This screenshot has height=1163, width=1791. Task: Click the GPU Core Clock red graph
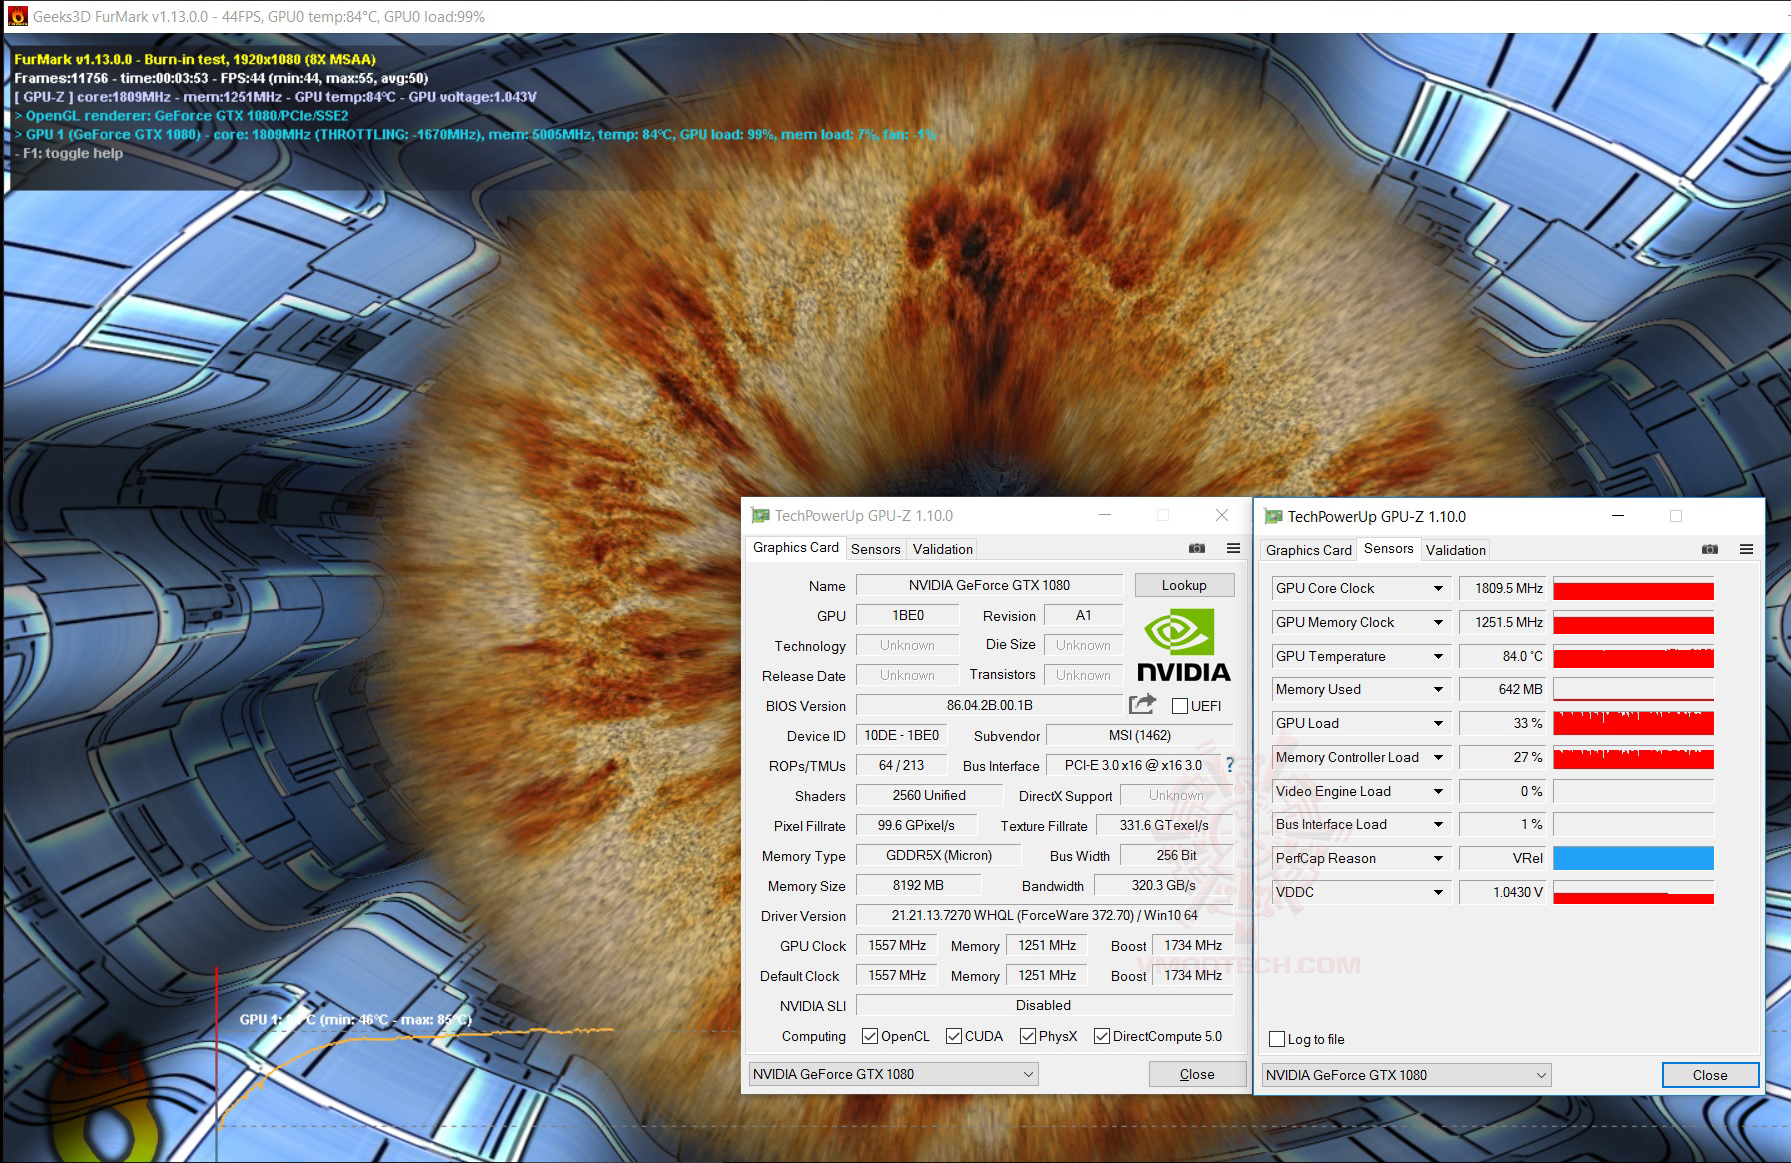pos(1633,589)
